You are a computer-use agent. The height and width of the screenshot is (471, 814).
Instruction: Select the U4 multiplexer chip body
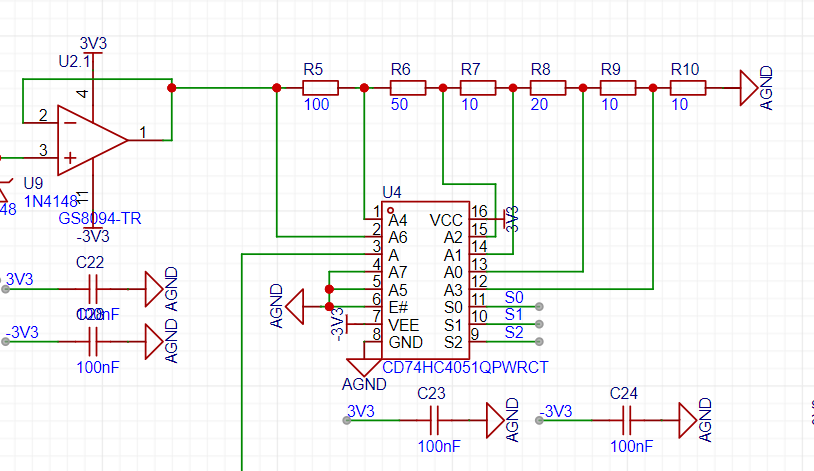425,280
